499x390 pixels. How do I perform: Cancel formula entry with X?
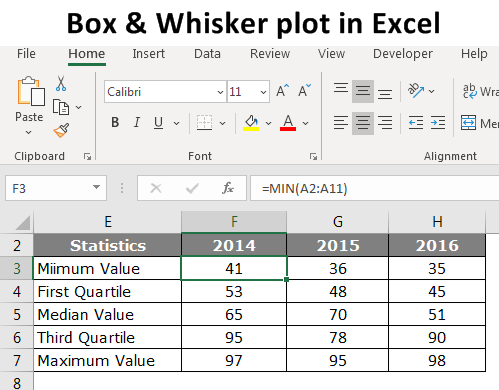(156, 189)
